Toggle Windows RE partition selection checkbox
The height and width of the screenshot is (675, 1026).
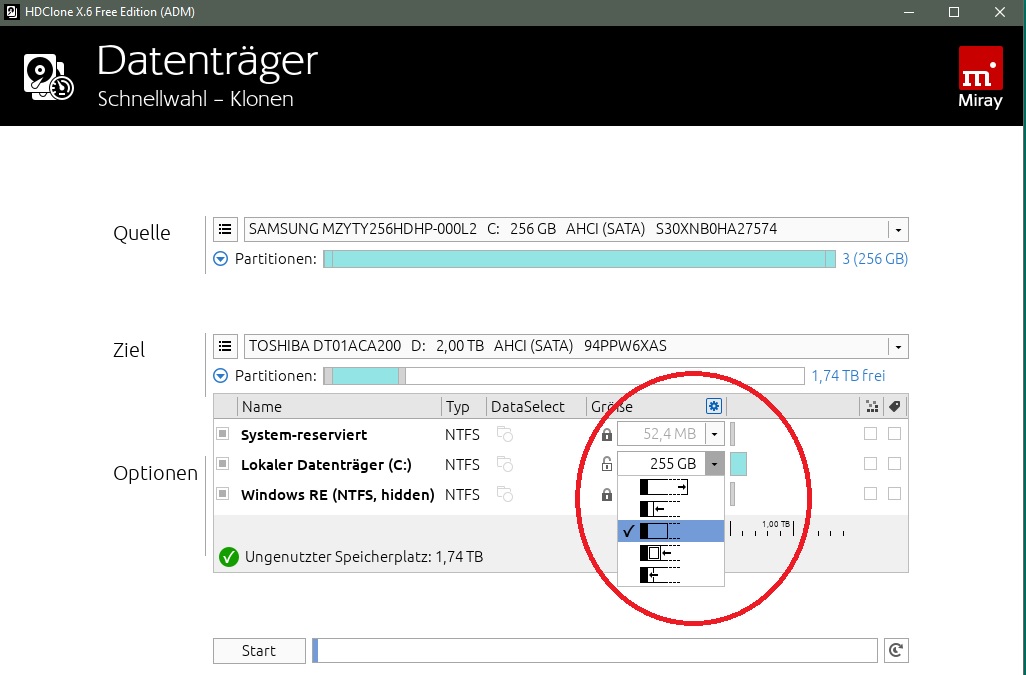[222, 494]
